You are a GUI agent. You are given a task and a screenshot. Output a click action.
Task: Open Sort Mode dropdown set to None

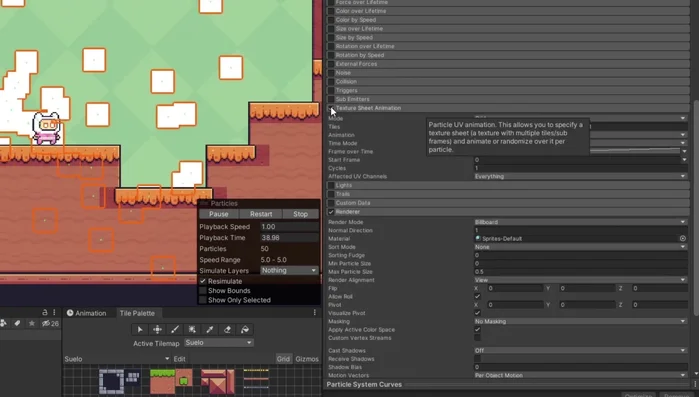click(580, 247)
